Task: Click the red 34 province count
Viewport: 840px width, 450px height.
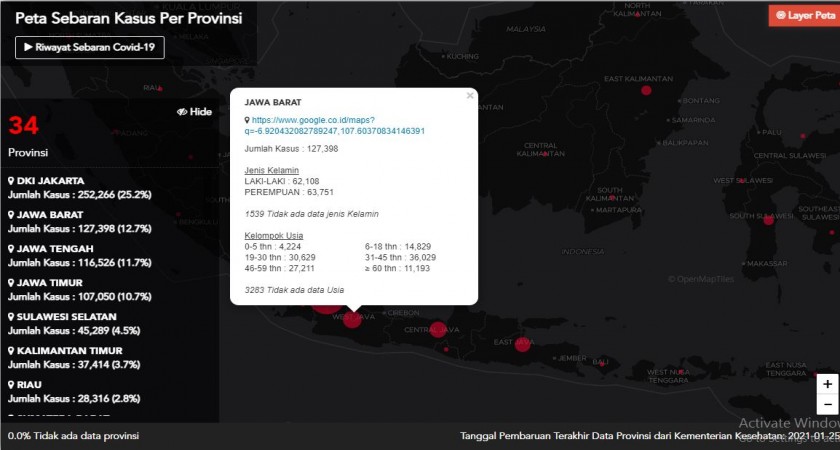Action: coord(24,125)
